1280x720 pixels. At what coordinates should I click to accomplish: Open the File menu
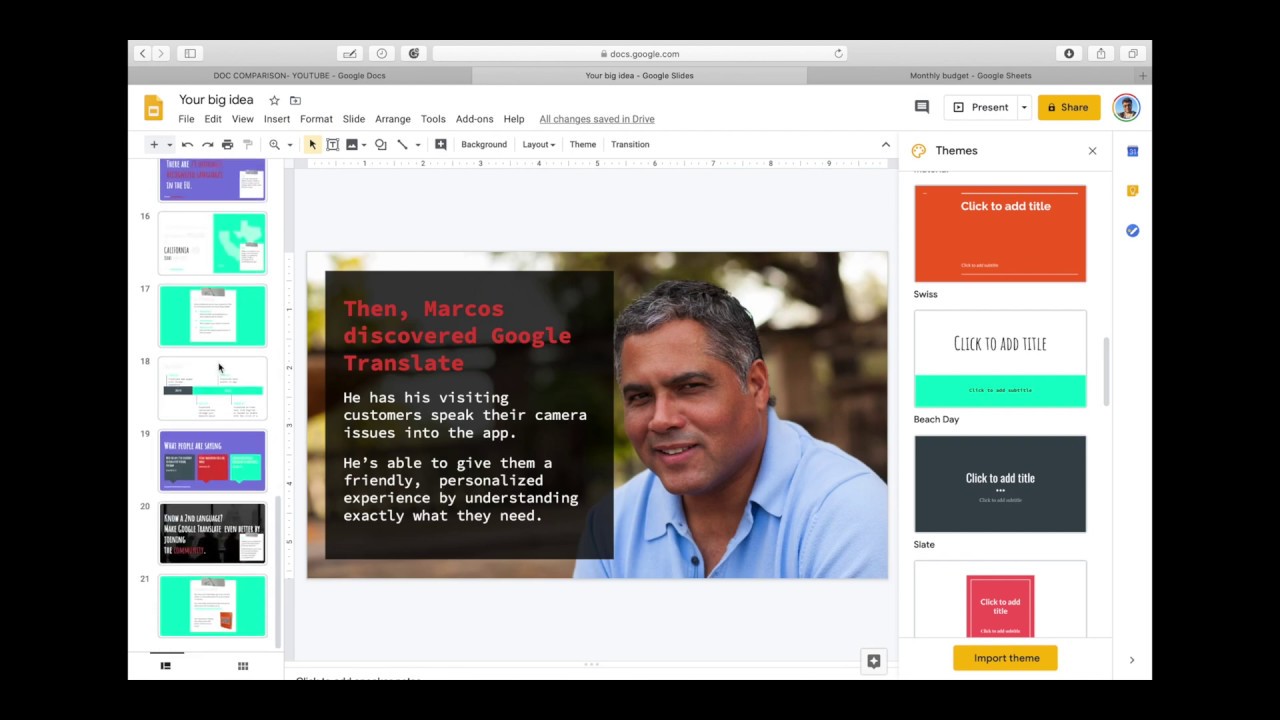(x=186, y=119)
